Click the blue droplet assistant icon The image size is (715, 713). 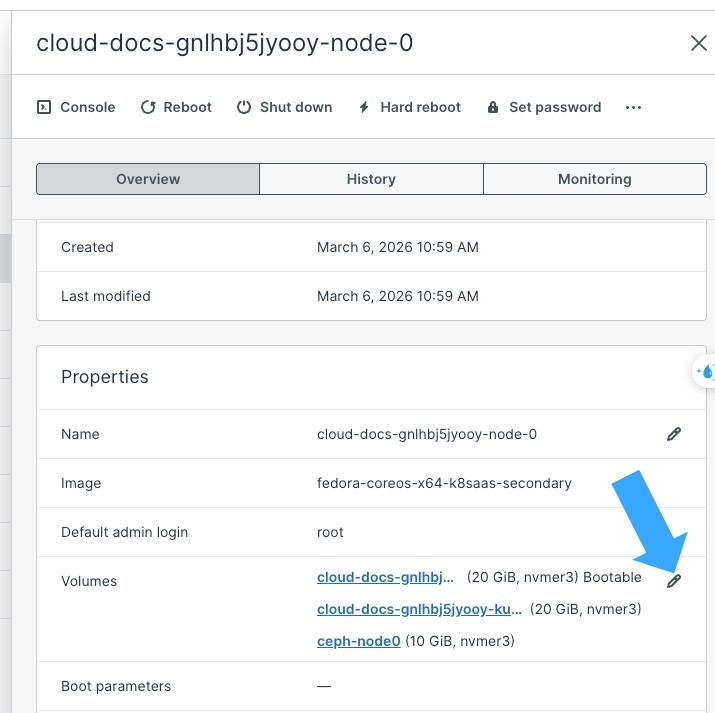[x=706, y=372]
